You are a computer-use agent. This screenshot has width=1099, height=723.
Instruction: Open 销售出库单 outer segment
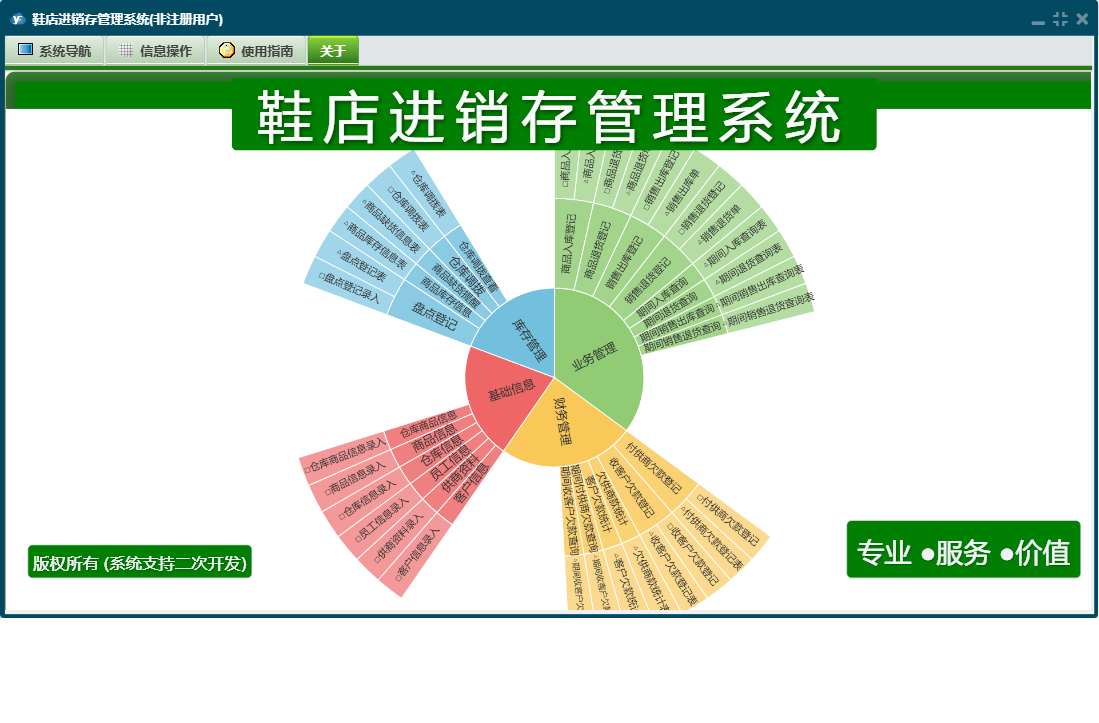point(681,191)
